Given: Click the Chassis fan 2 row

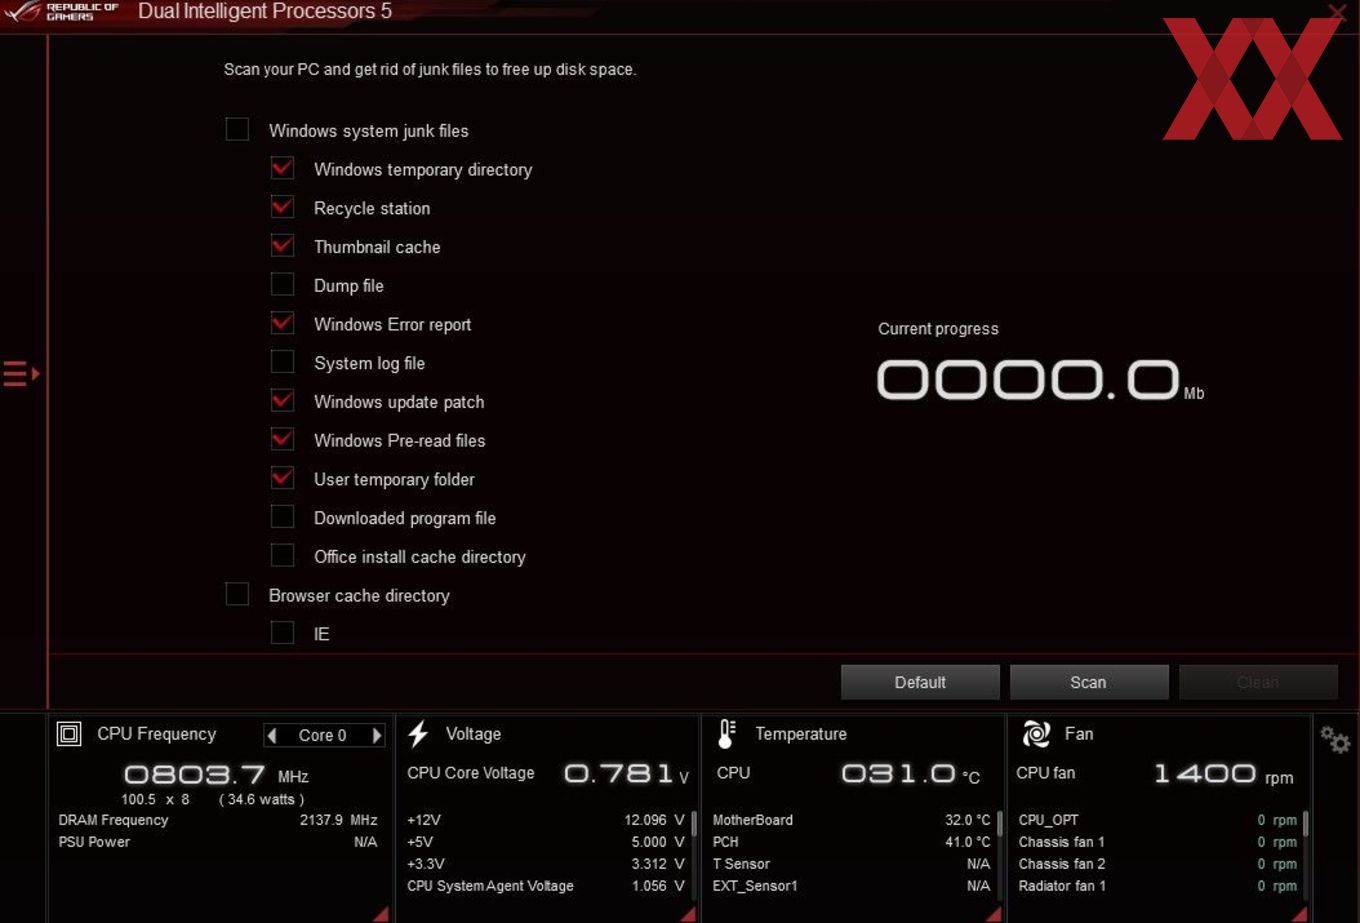Looking at the screenshot, I should point(1157,864).
